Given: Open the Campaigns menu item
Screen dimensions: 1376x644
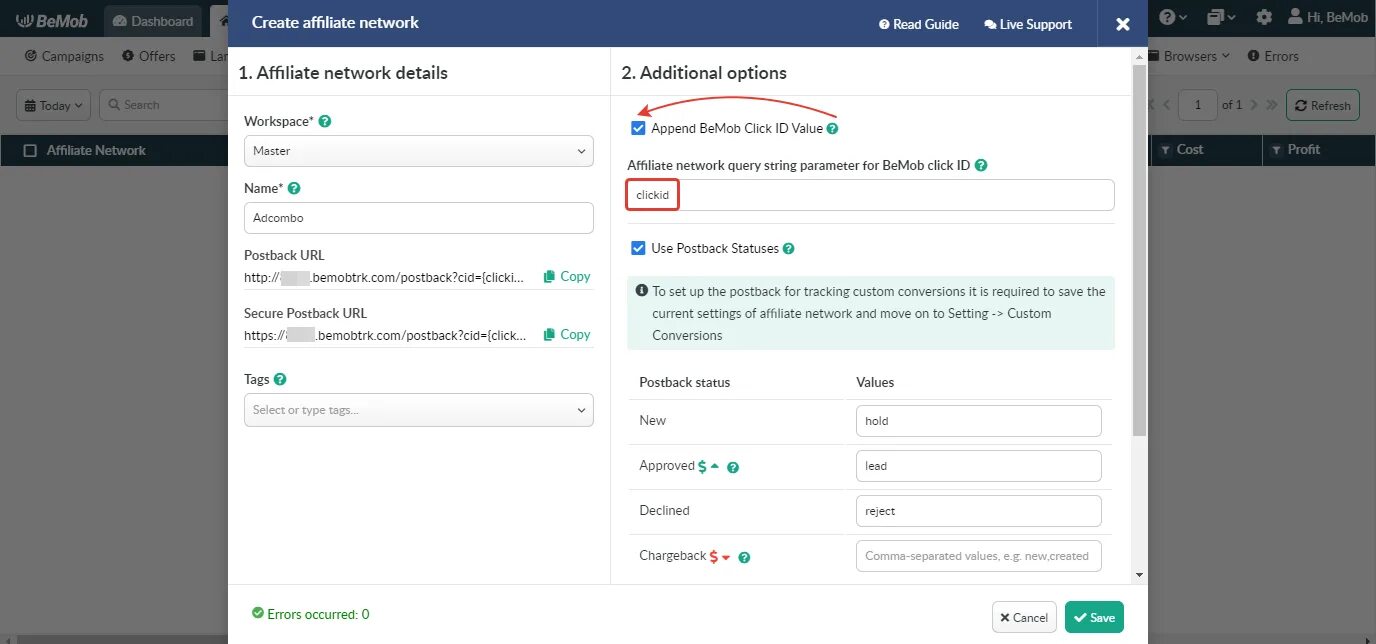Looking at the screenshot, I should point(64,56).
